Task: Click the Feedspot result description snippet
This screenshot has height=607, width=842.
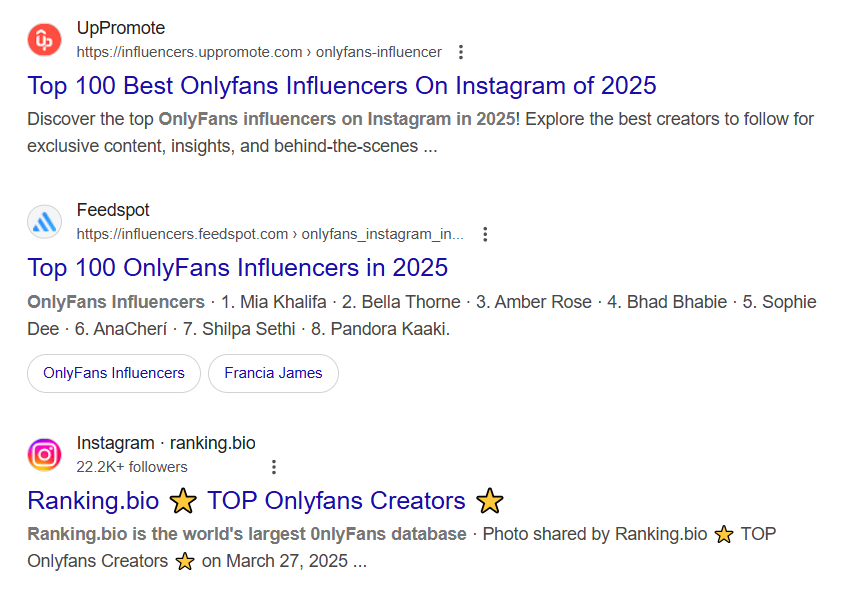Action: 421,315
